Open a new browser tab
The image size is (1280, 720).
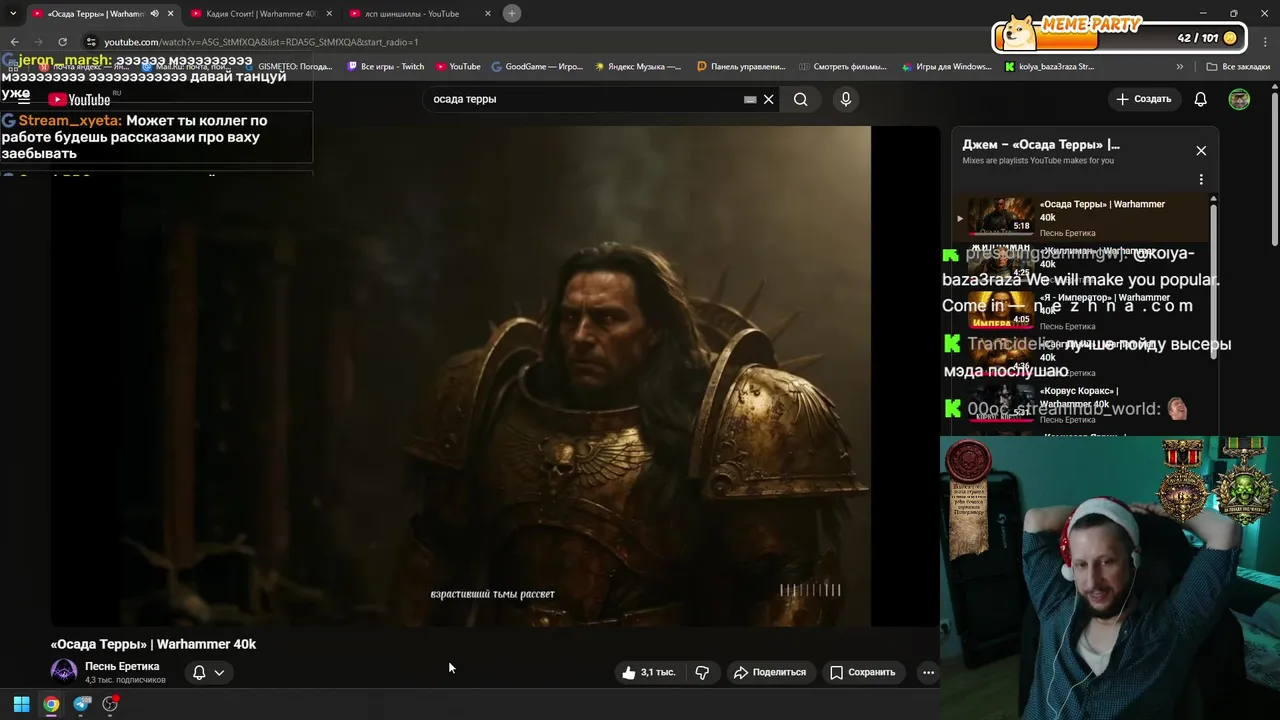pos(512,13)
